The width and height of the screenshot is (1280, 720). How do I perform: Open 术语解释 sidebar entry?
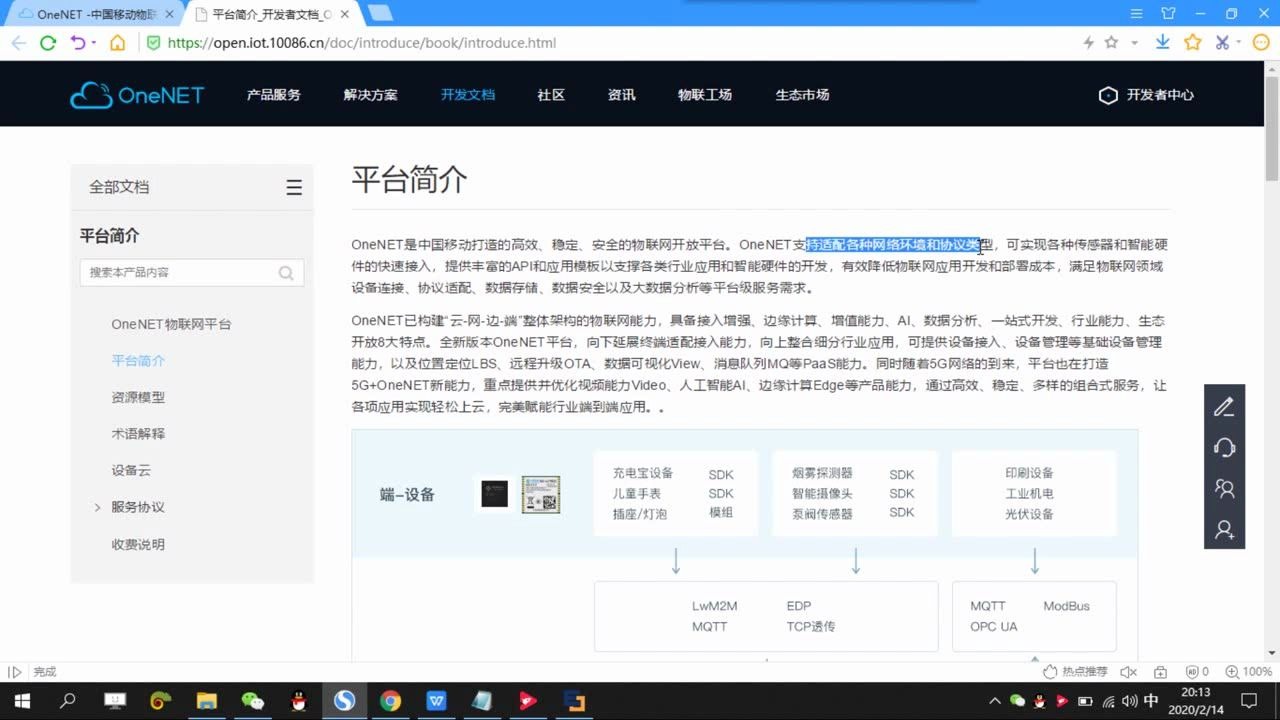pyautogui.click(x=138, y=434)
